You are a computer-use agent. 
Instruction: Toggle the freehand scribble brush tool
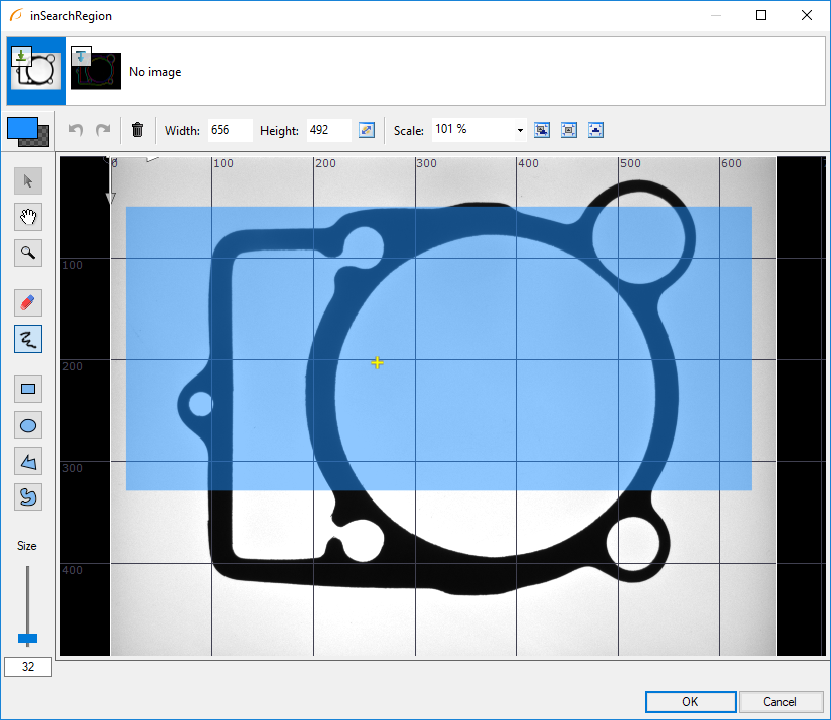click(x=28, y=339)
